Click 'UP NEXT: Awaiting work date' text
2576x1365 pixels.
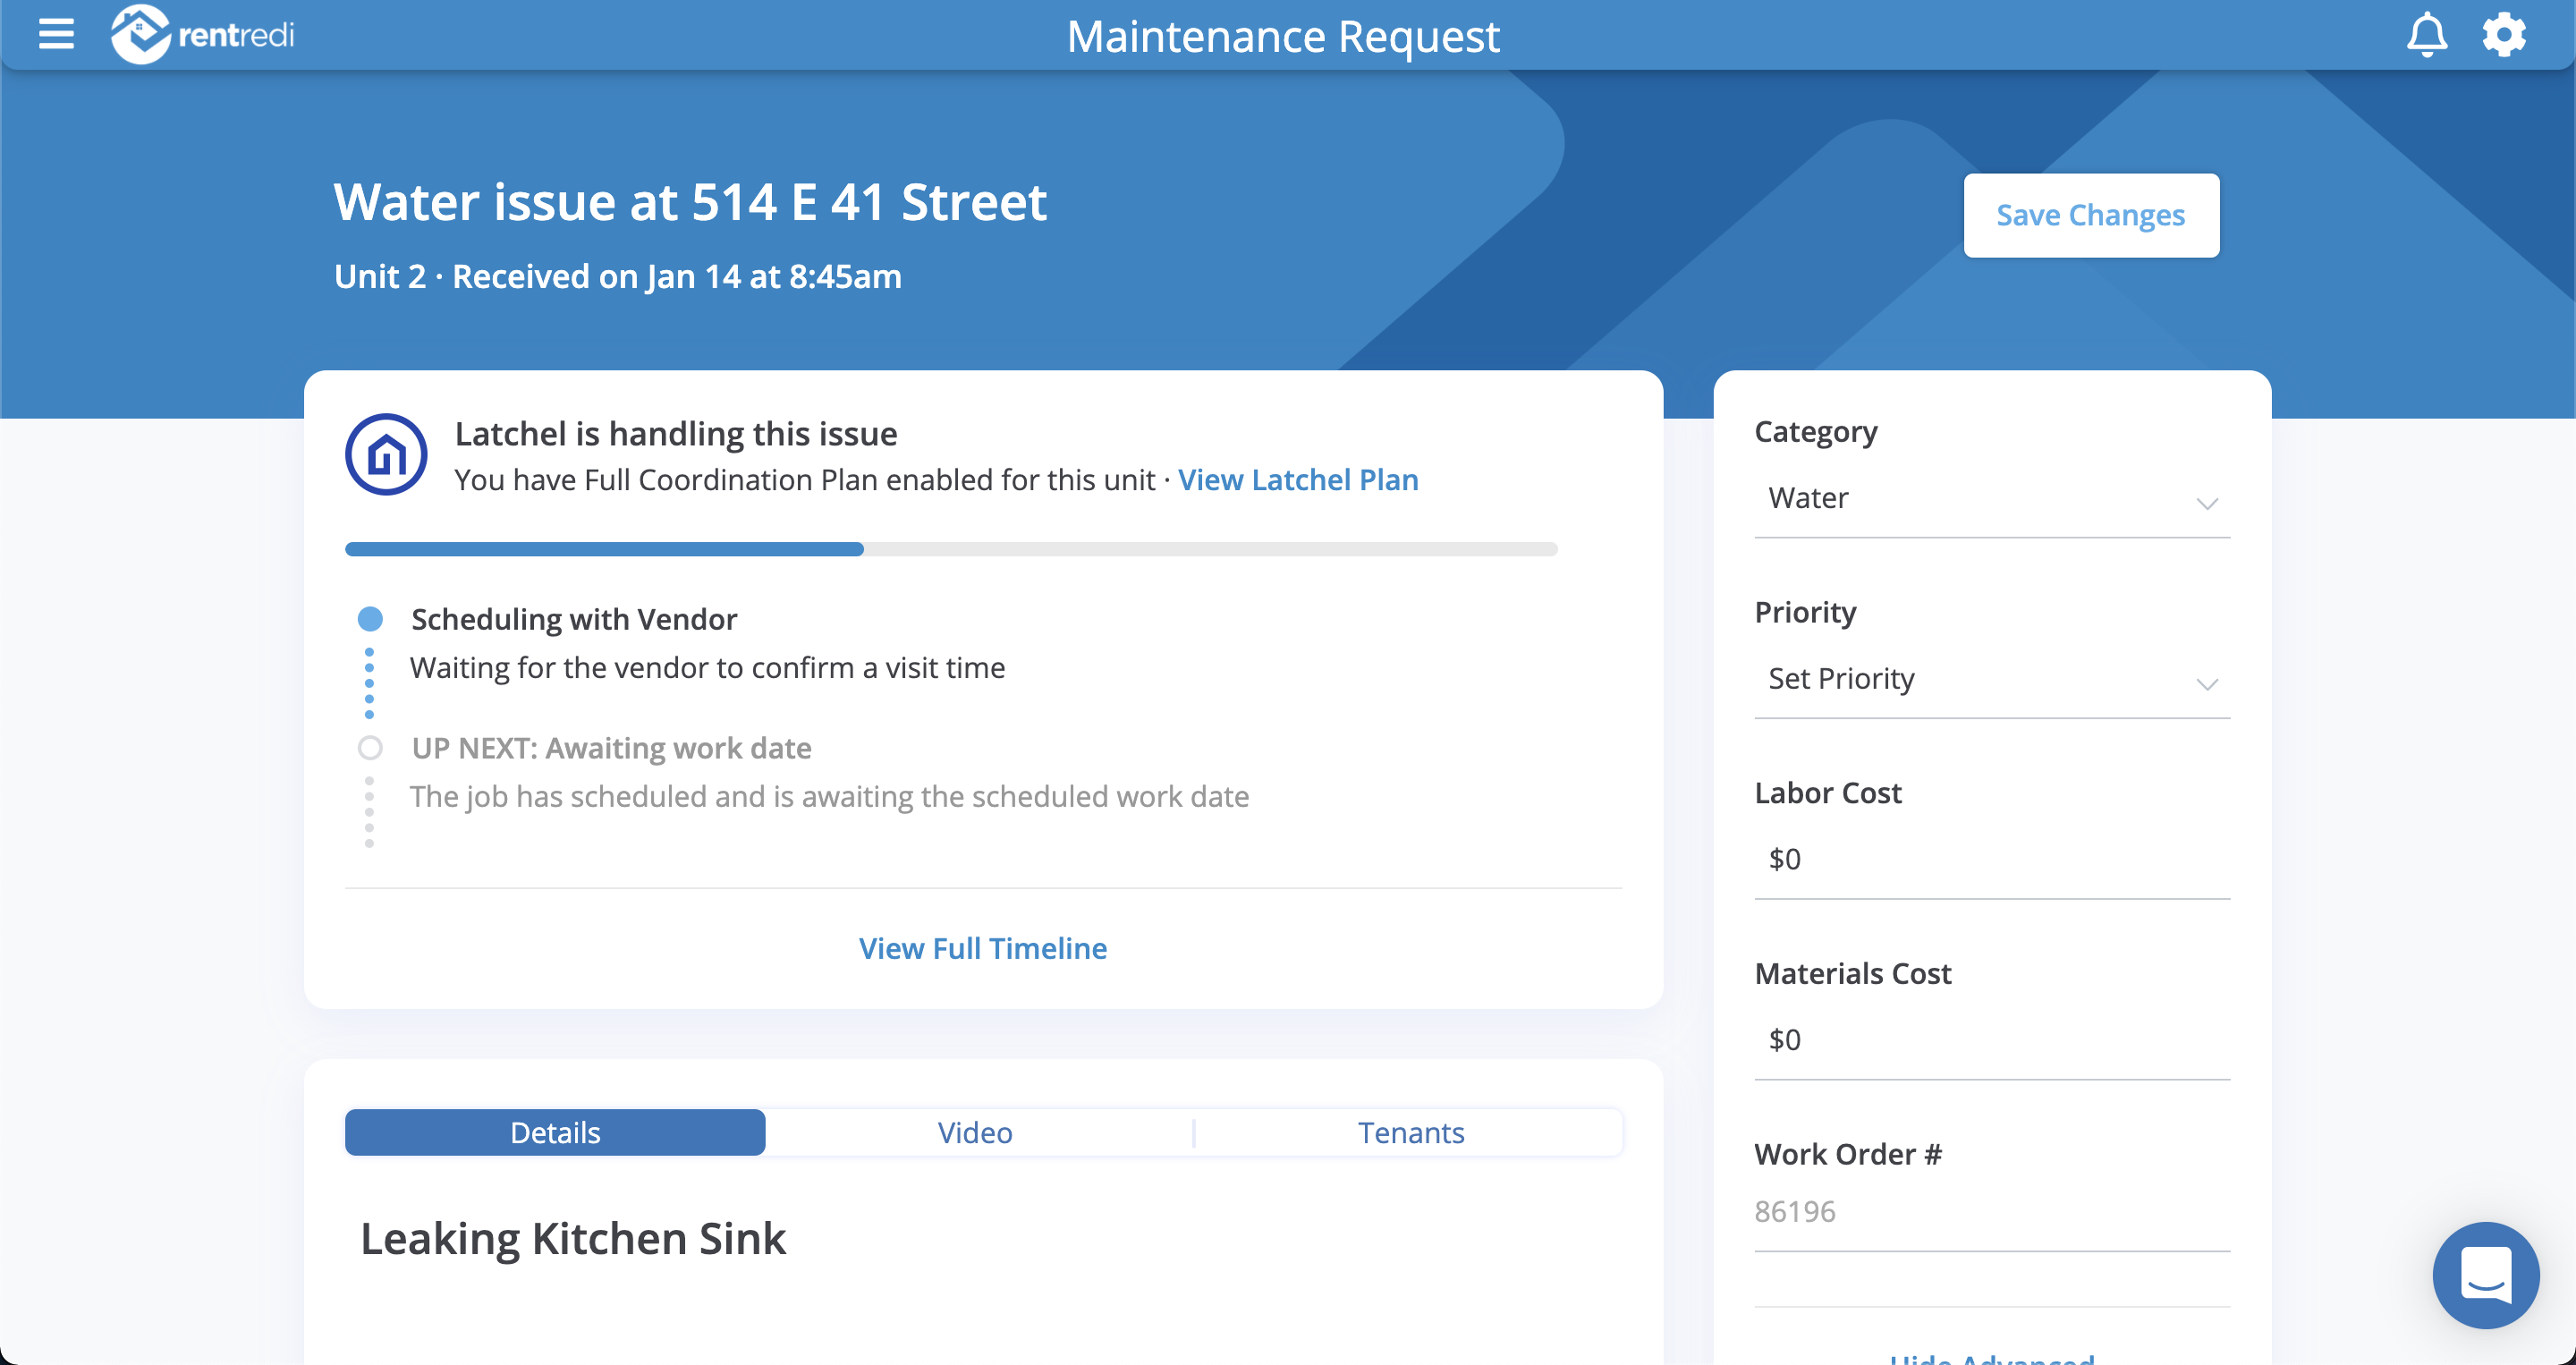point(611,748)
